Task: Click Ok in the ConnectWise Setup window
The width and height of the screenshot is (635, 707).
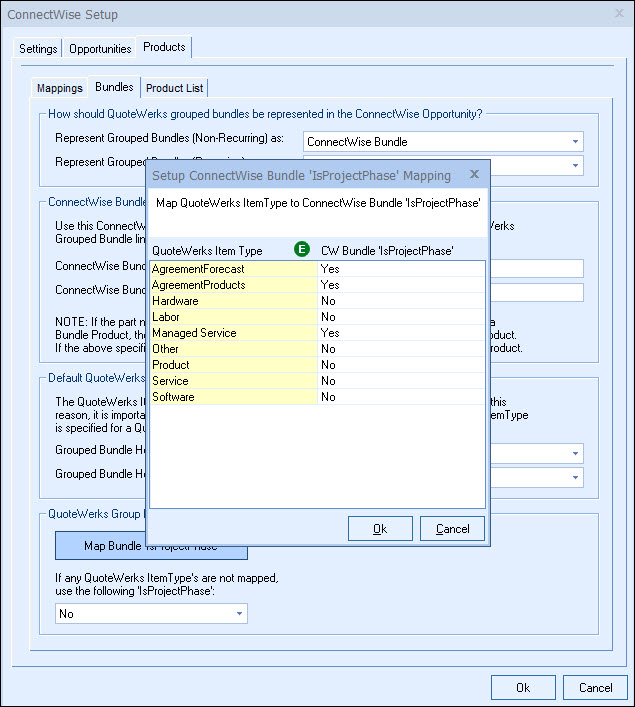Action: 523,688
